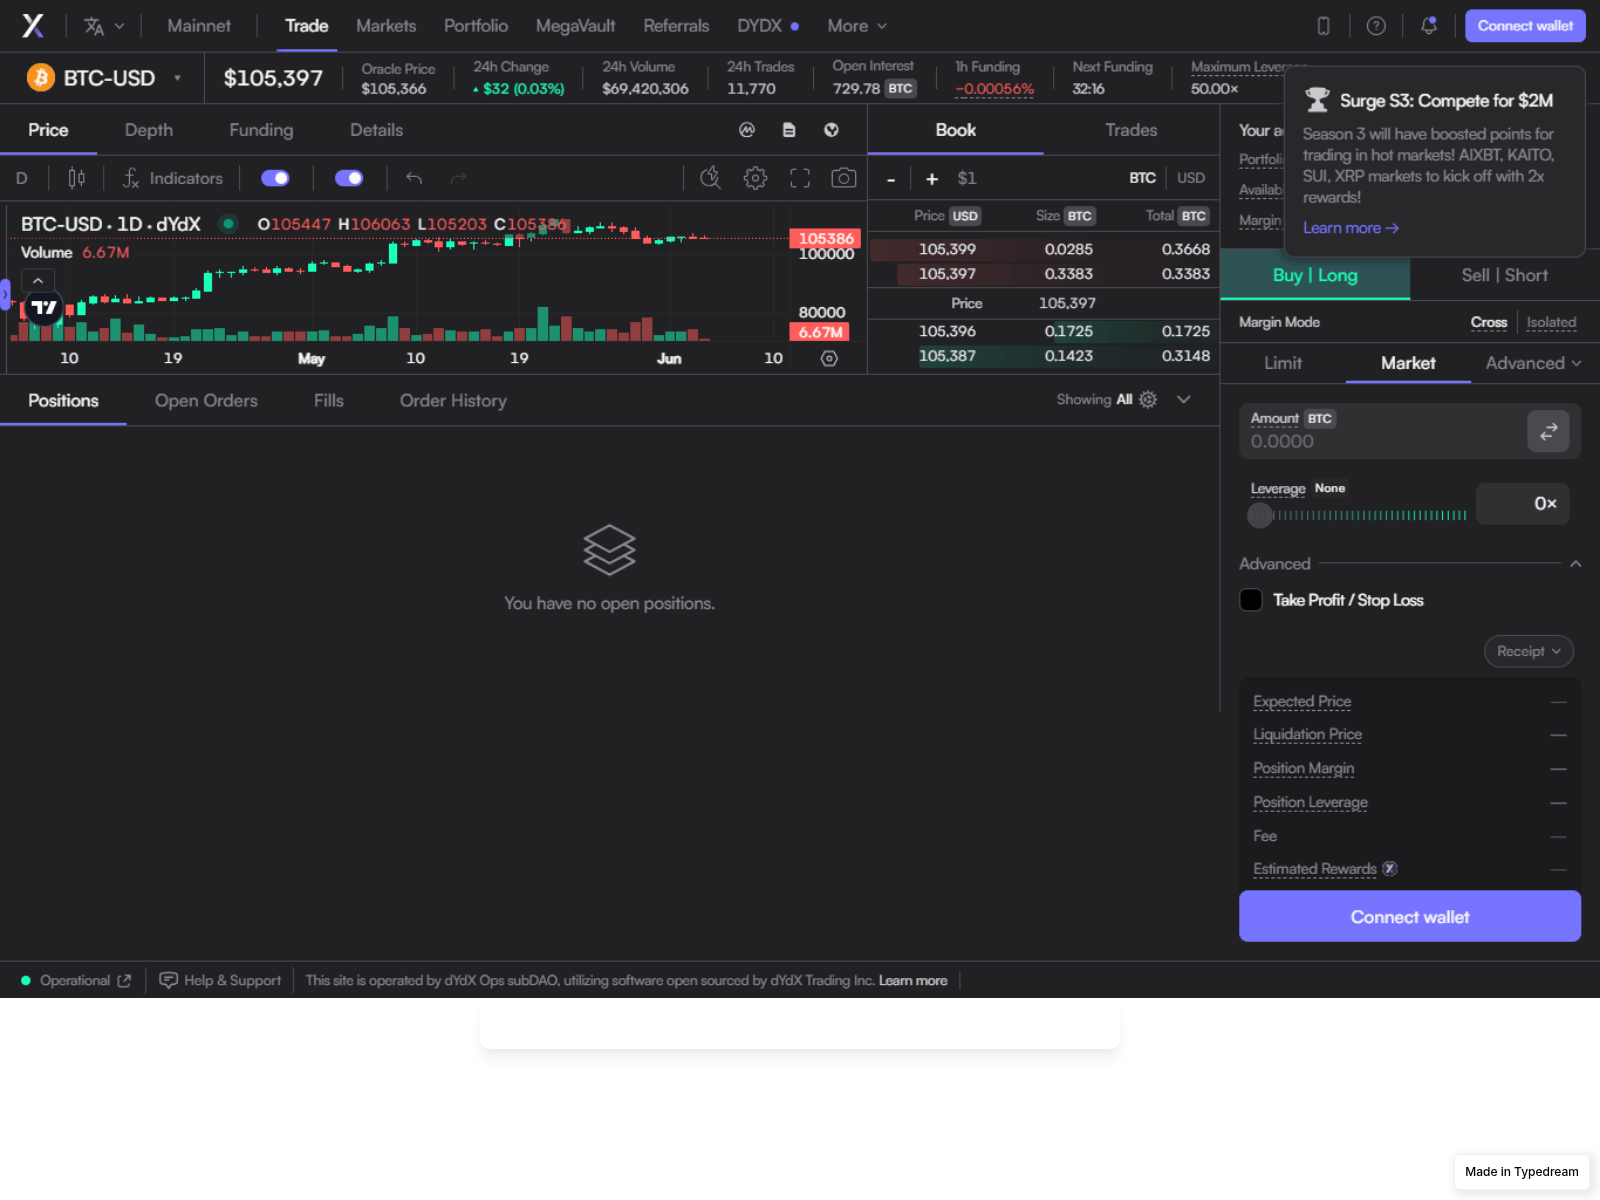Switch to the Trades tab
This screenshot has height=1200, width=1600.
1131,130
